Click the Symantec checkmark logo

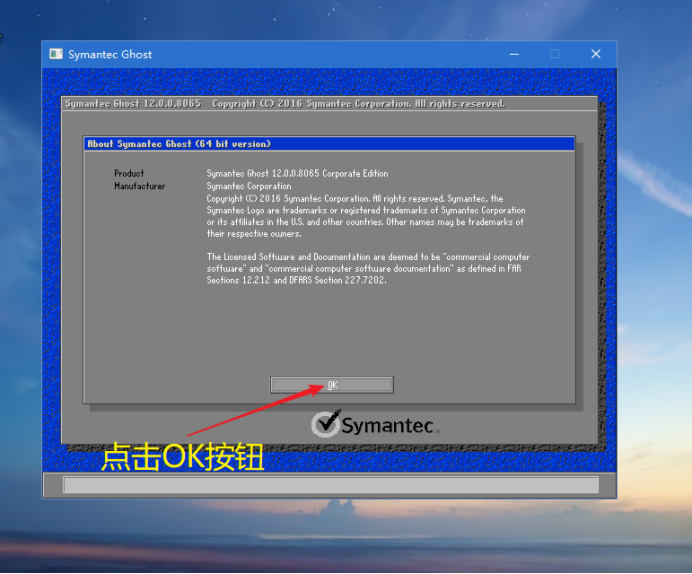tap(326, 424)
